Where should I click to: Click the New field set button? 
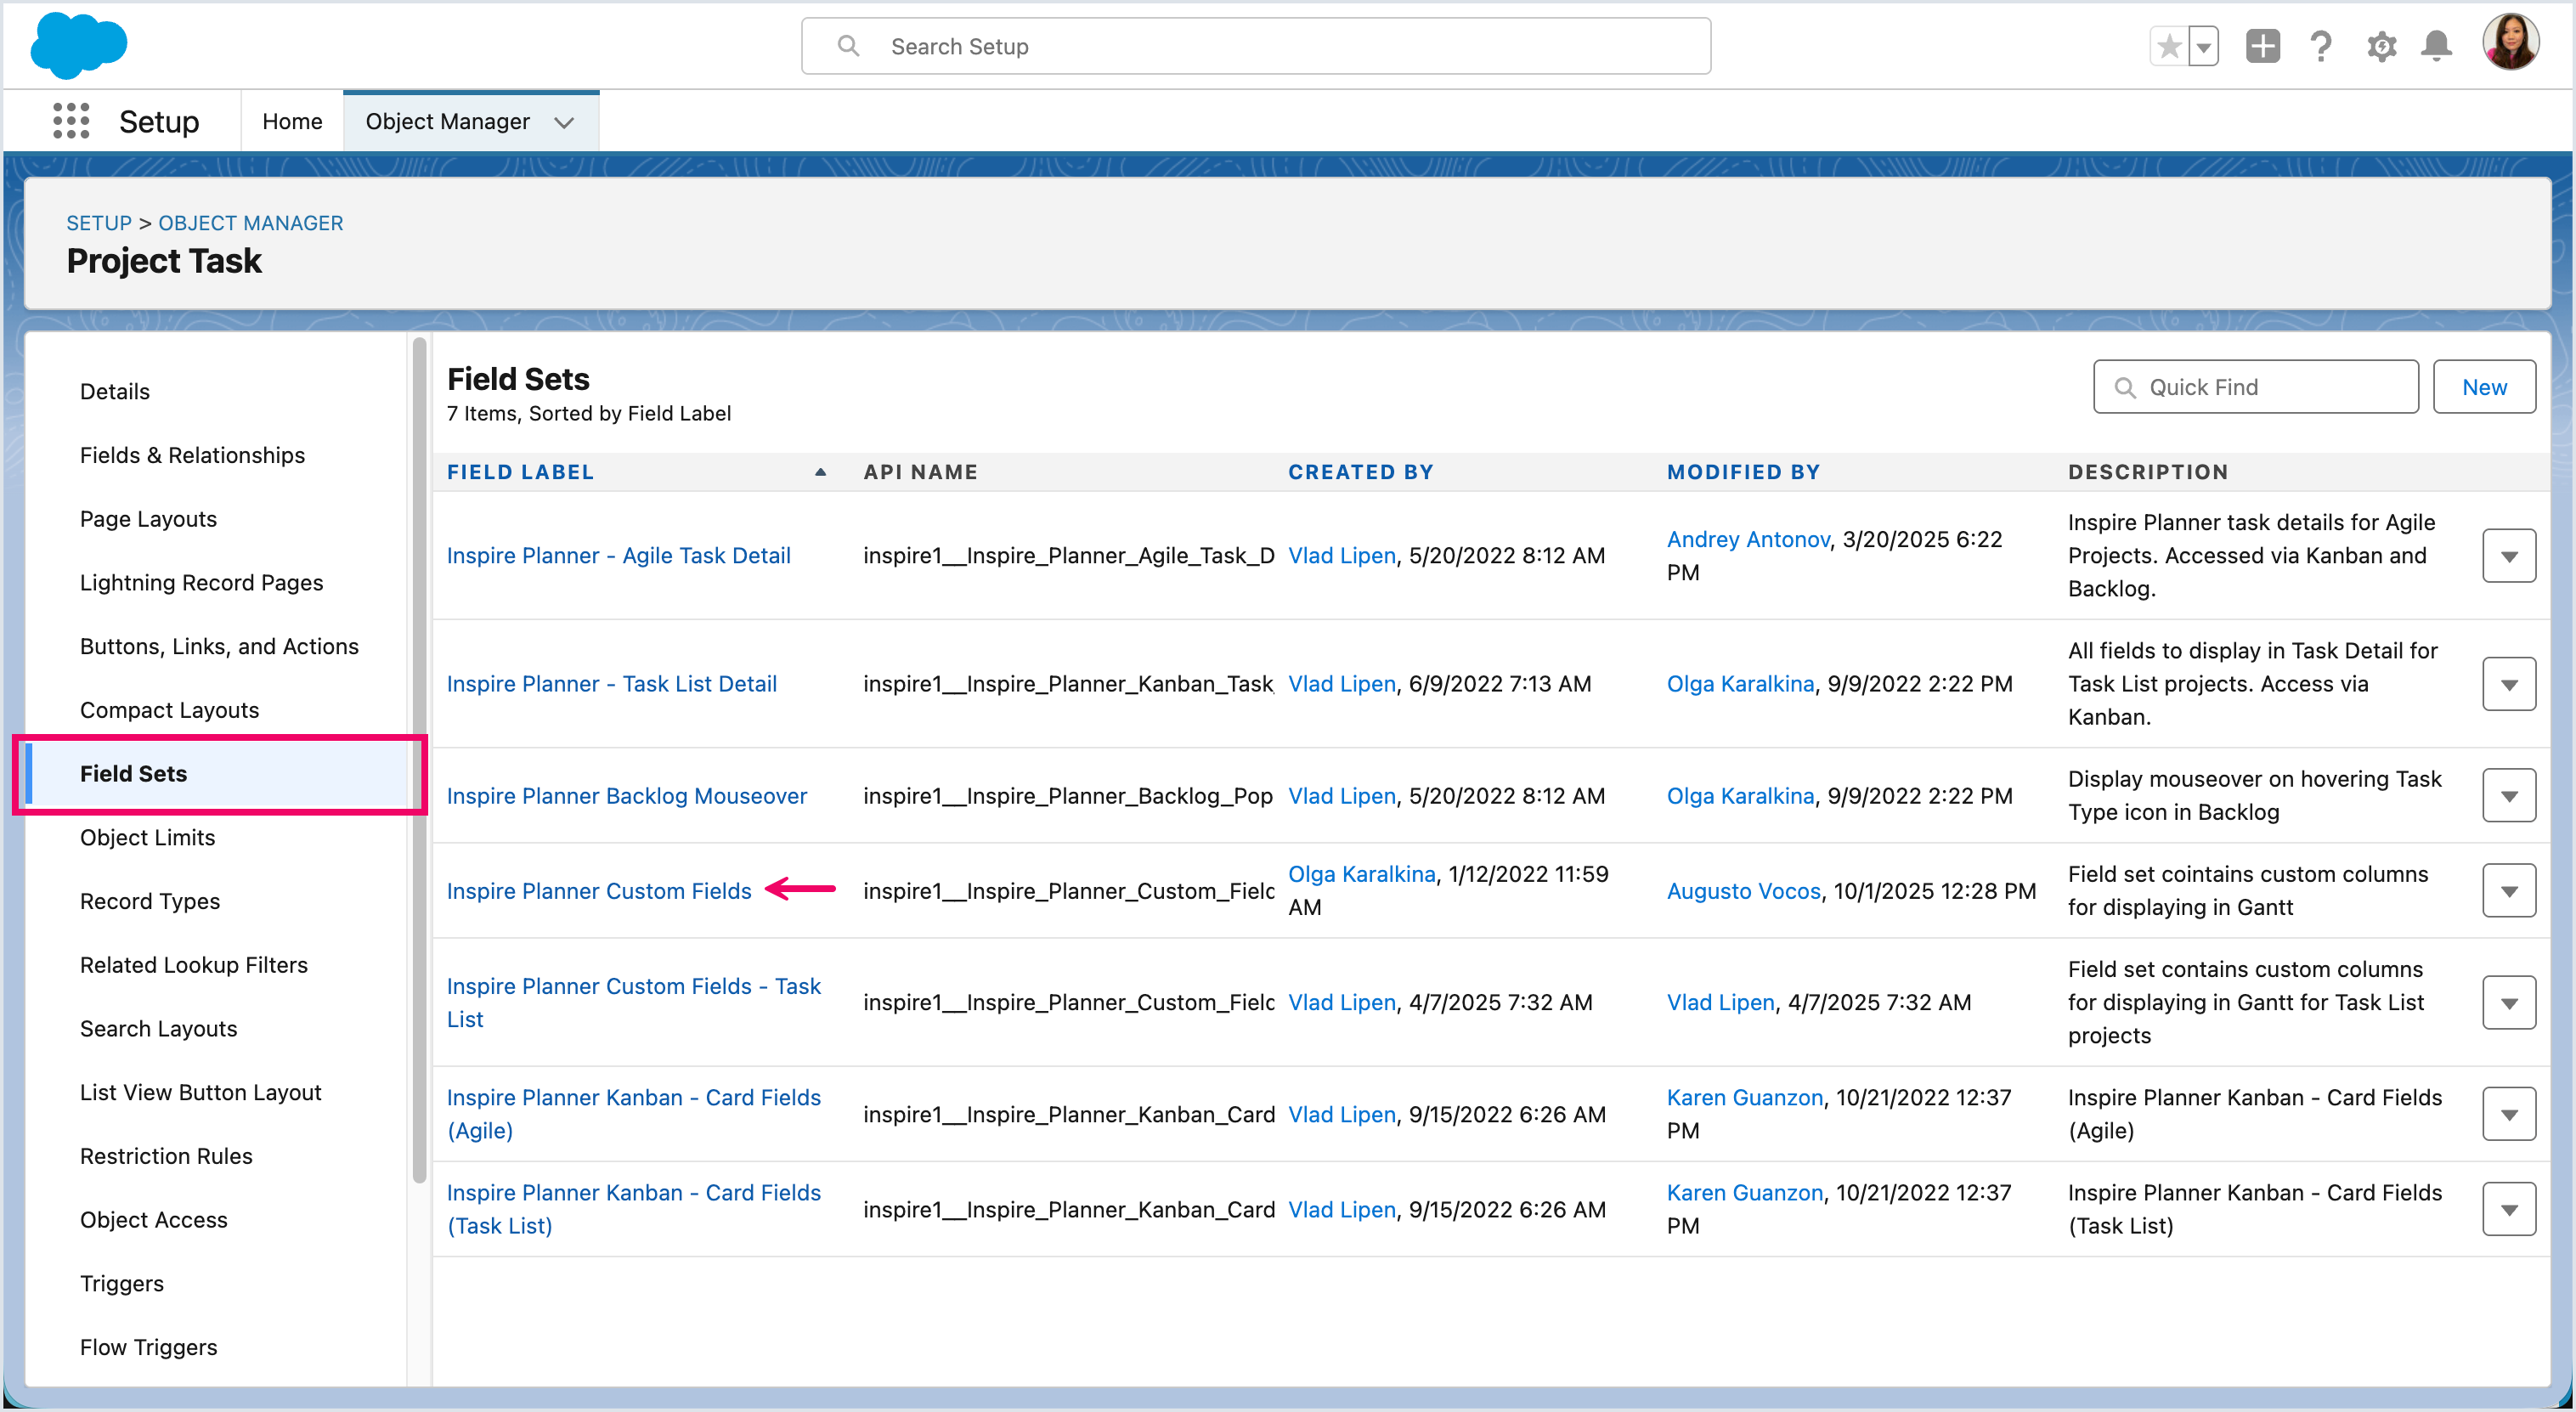point(2483,387)
